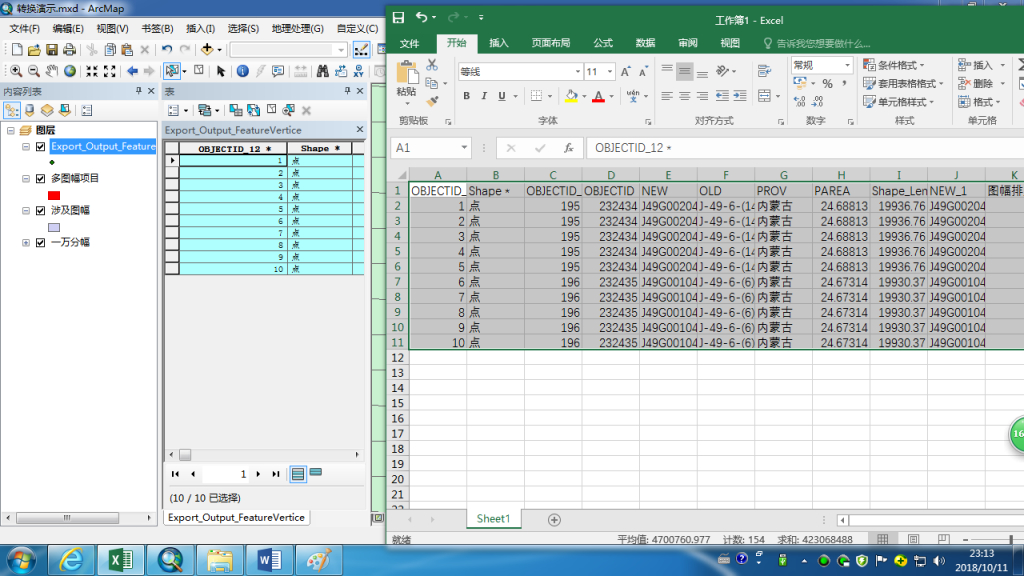Open the Excel font name dropdown
The image size is (1024, 576).
[x=577, y=71]
